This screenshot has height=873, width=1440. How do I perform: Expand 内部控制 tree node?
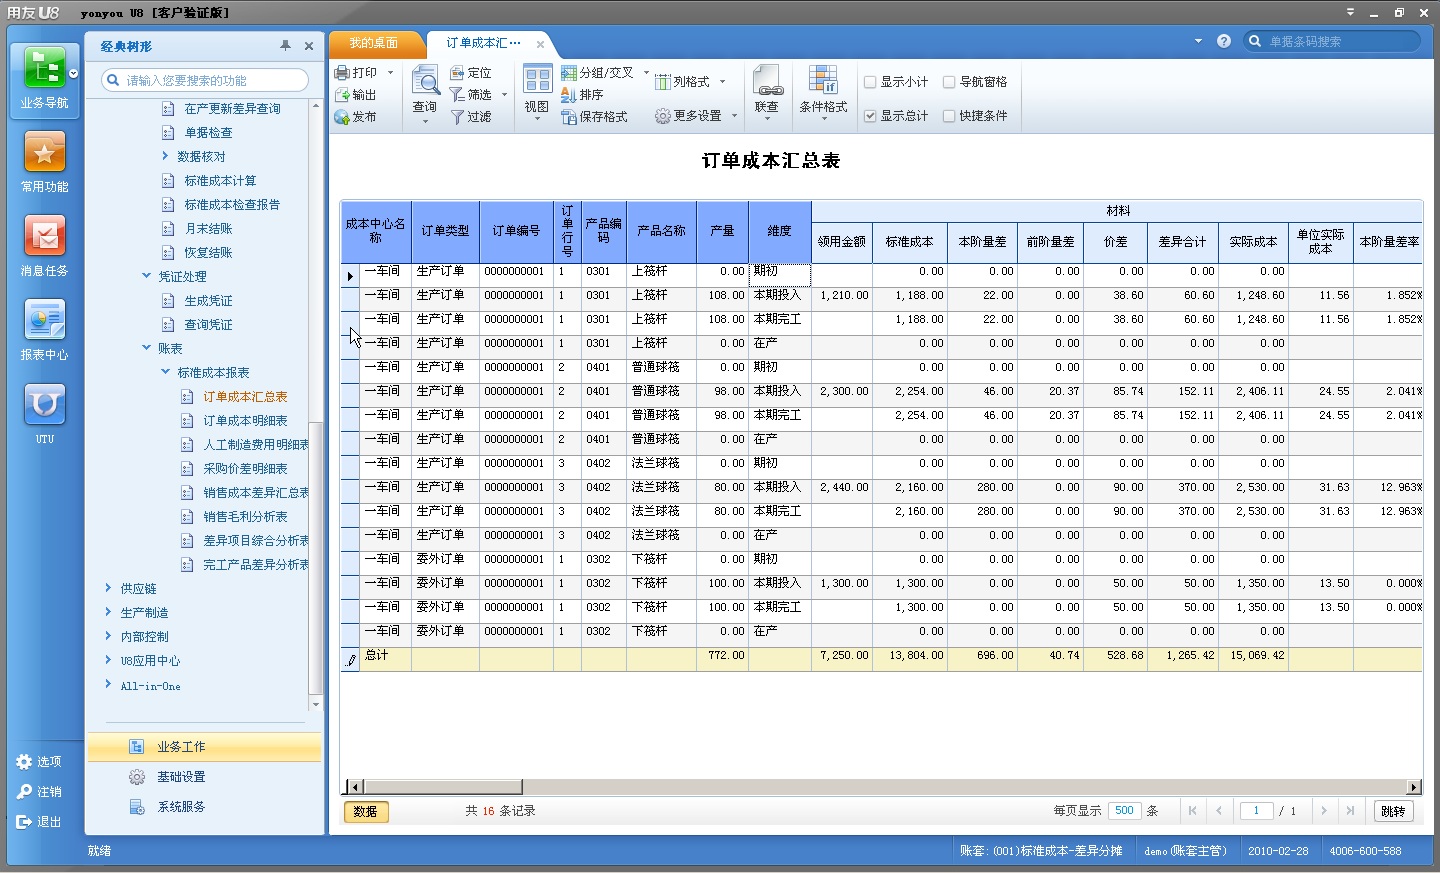(x=108, y=636)
